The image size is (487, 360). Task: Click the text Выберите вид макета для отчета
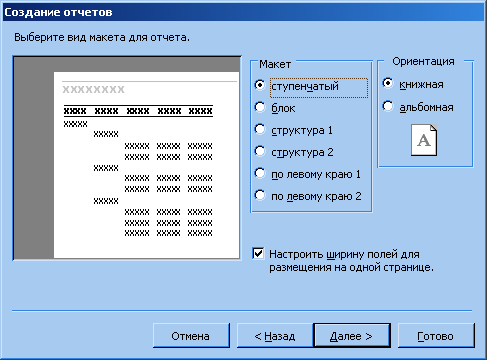tap(102, 37)
